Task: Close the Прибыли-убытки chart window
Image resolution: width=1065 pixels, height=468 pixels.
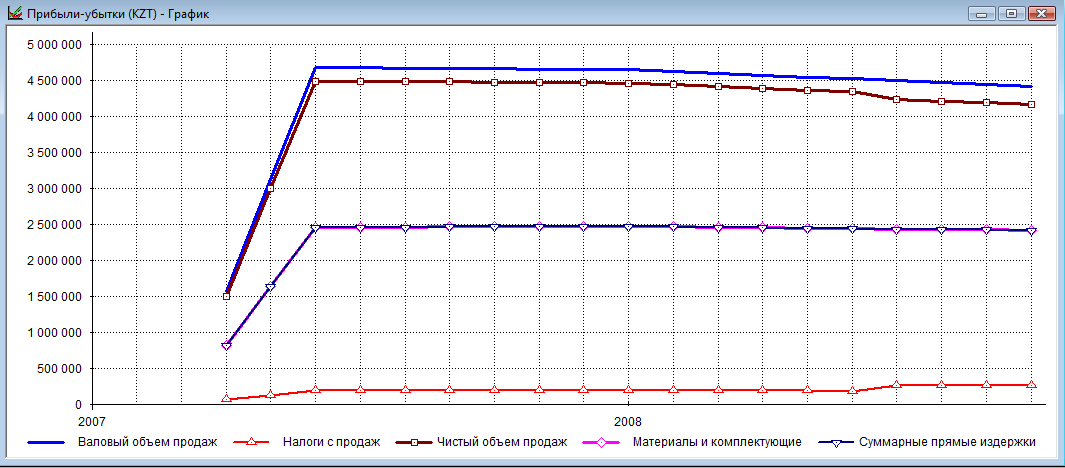Action: pyautogui.click(x=1041, y=14)
